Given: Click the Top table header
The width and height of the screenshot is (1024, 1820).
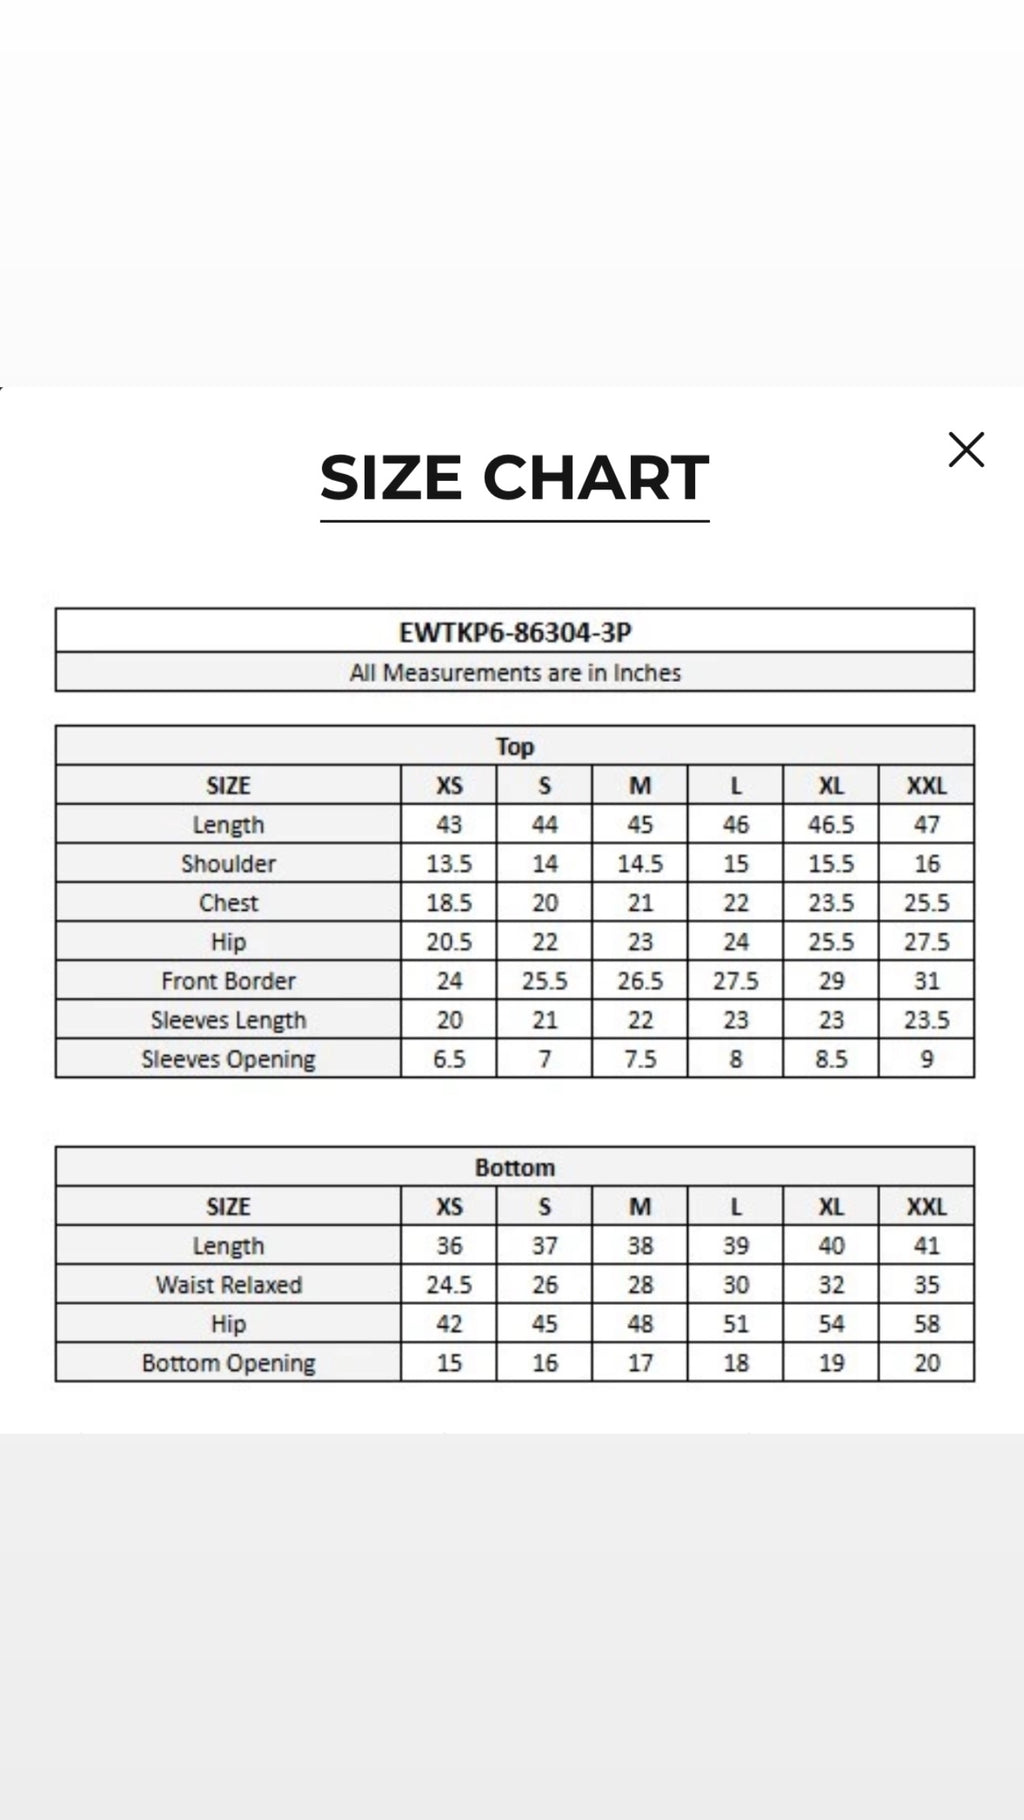Looking at the screenshot, I should tap(515, 746).
